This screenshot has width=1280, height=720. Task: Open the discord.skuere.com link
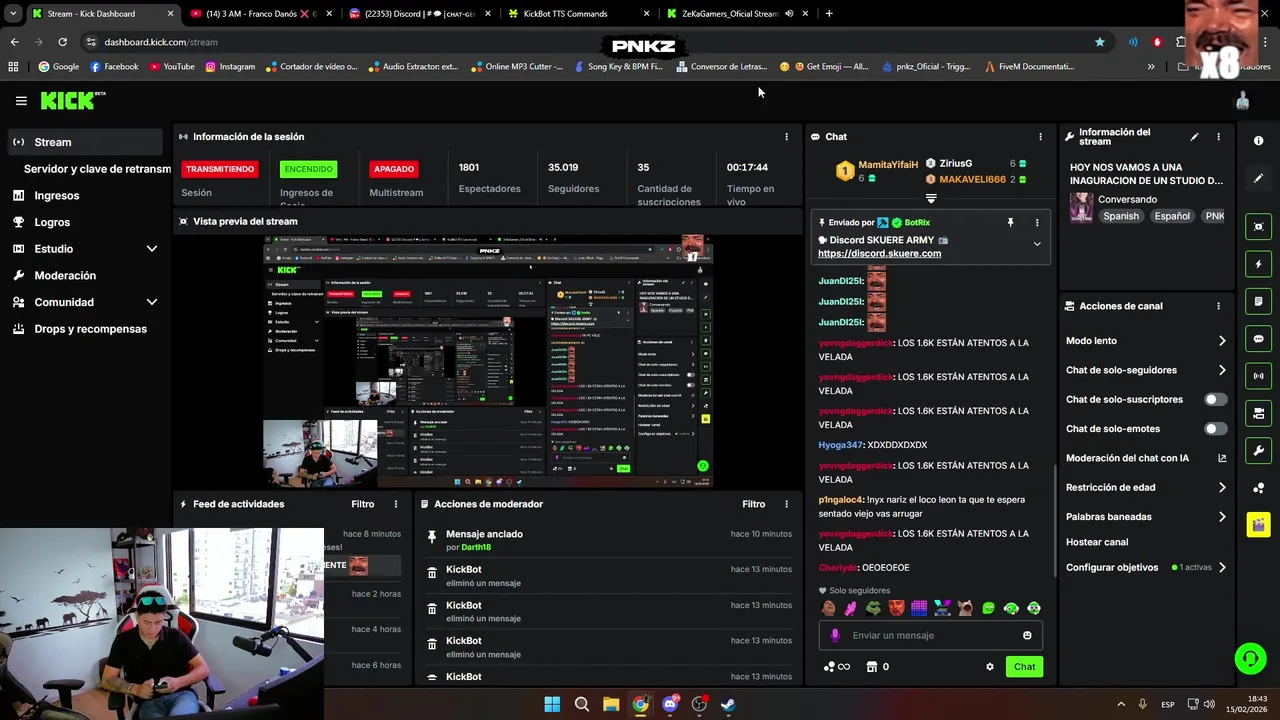[x=879, y=254]
